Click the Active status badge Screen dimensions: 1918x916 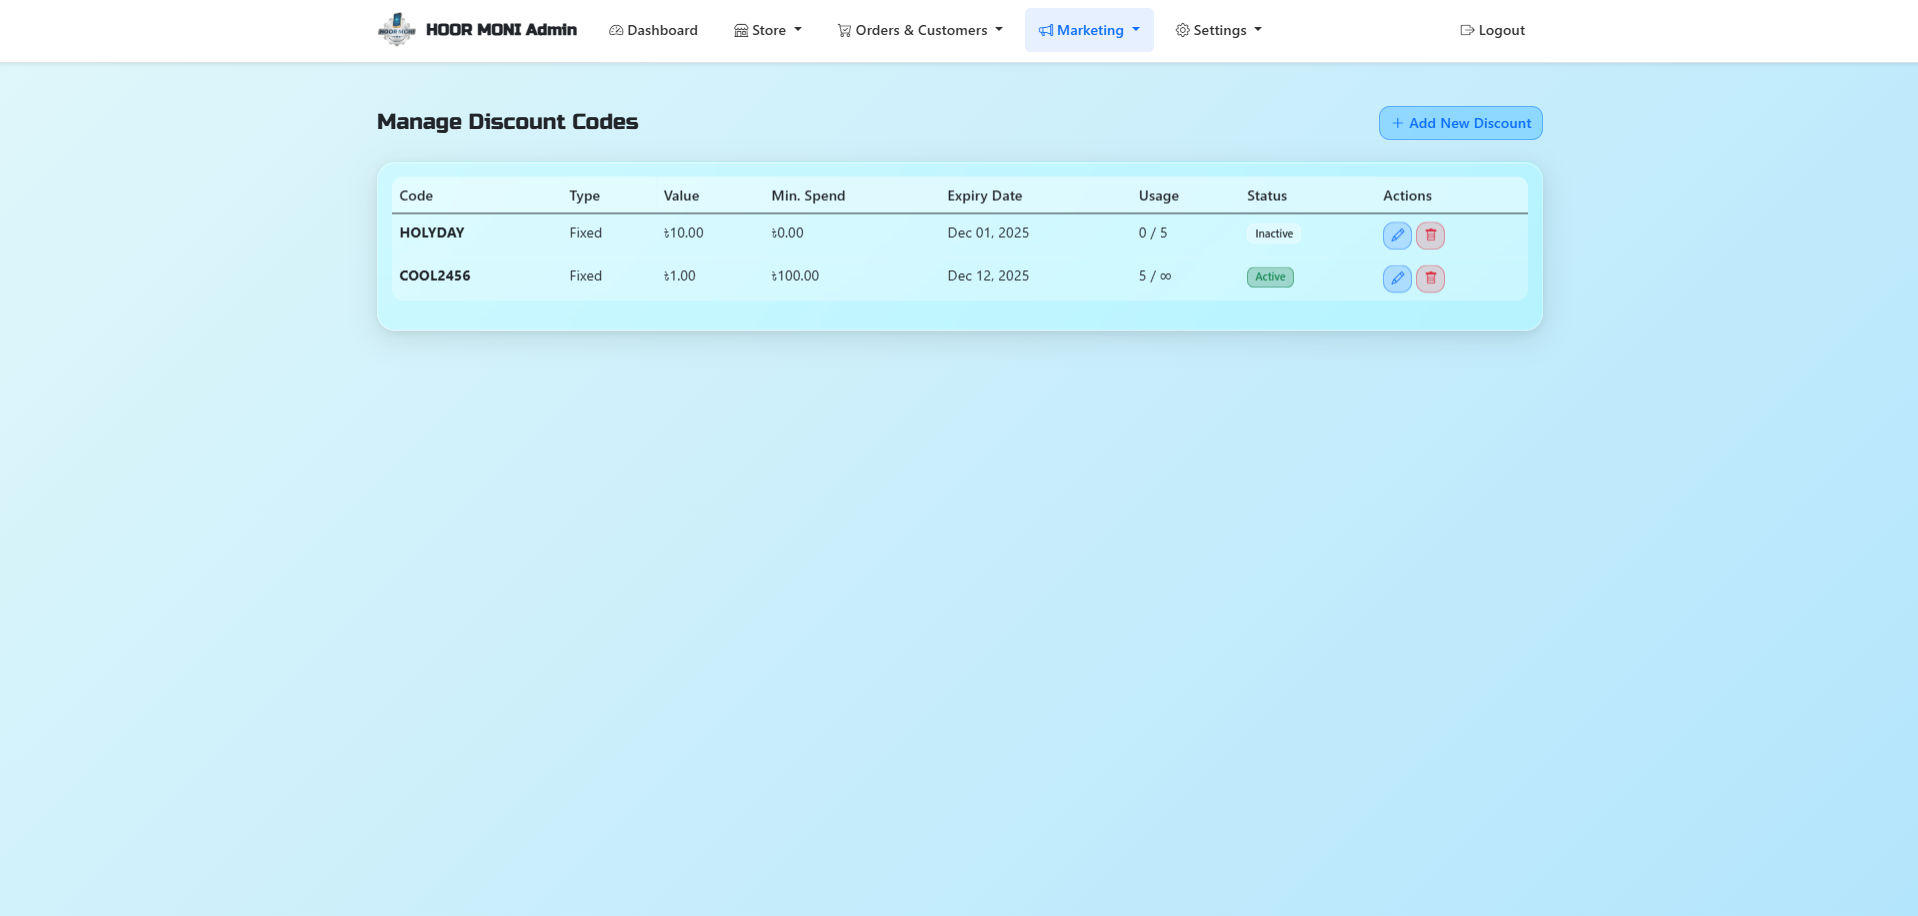pyautogui.click(x=1270, y=277)
